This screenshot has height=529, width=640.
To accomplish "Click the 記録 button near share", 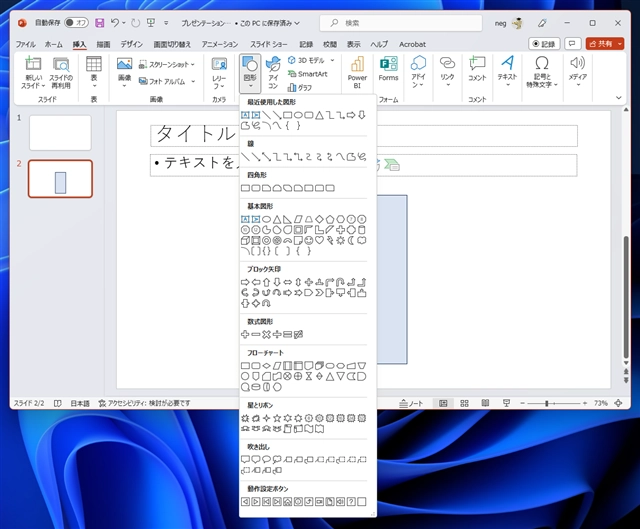I will 544,44.
